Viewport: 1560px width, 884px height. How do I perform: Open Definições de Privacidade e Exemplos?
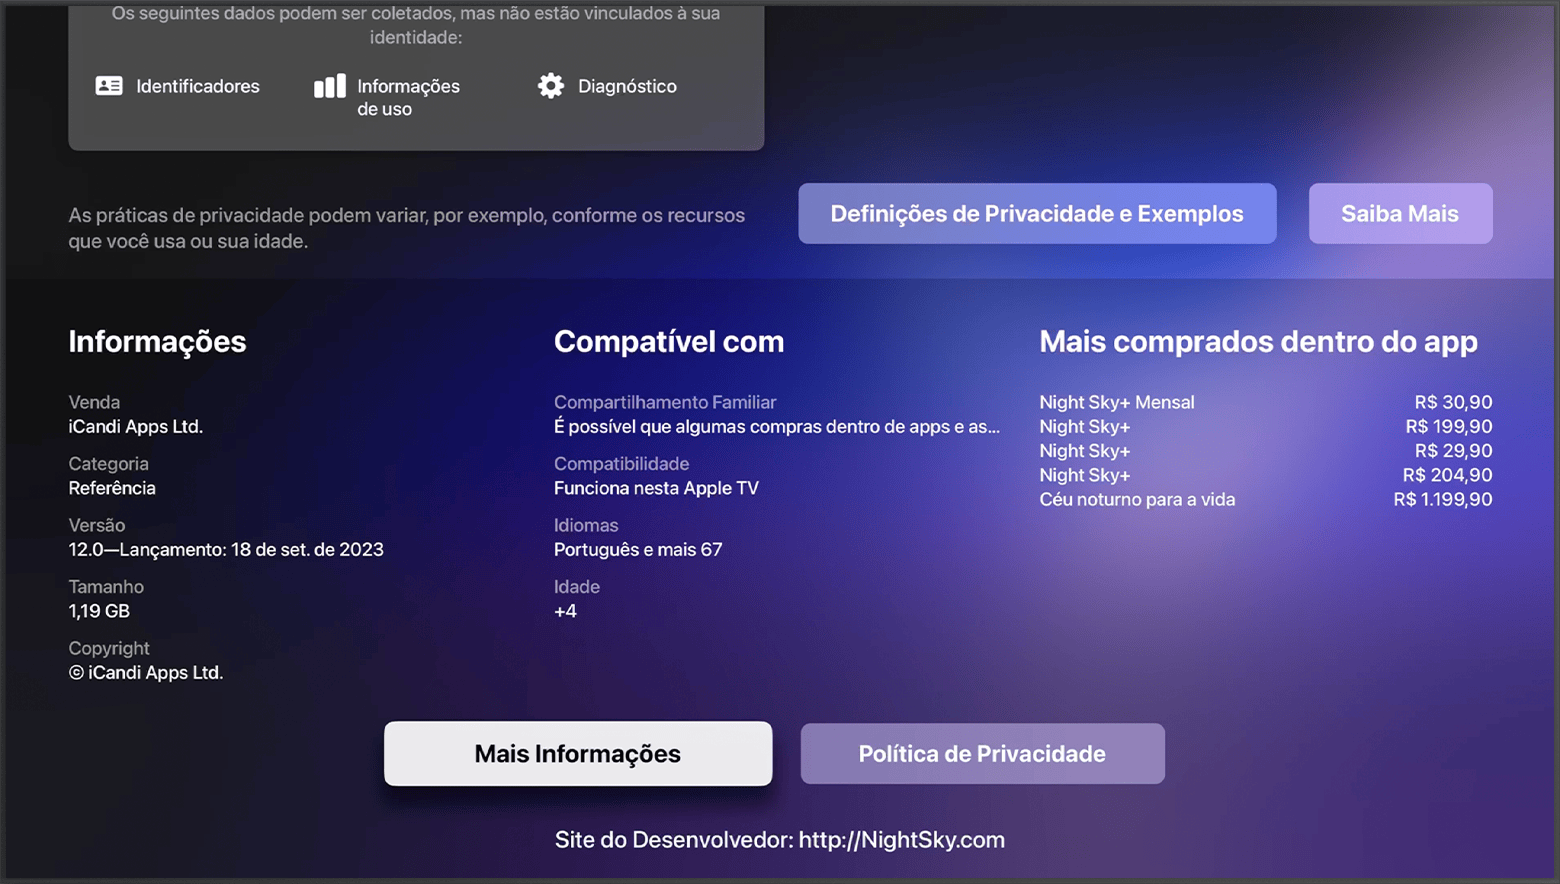[x=1037, y=213]
